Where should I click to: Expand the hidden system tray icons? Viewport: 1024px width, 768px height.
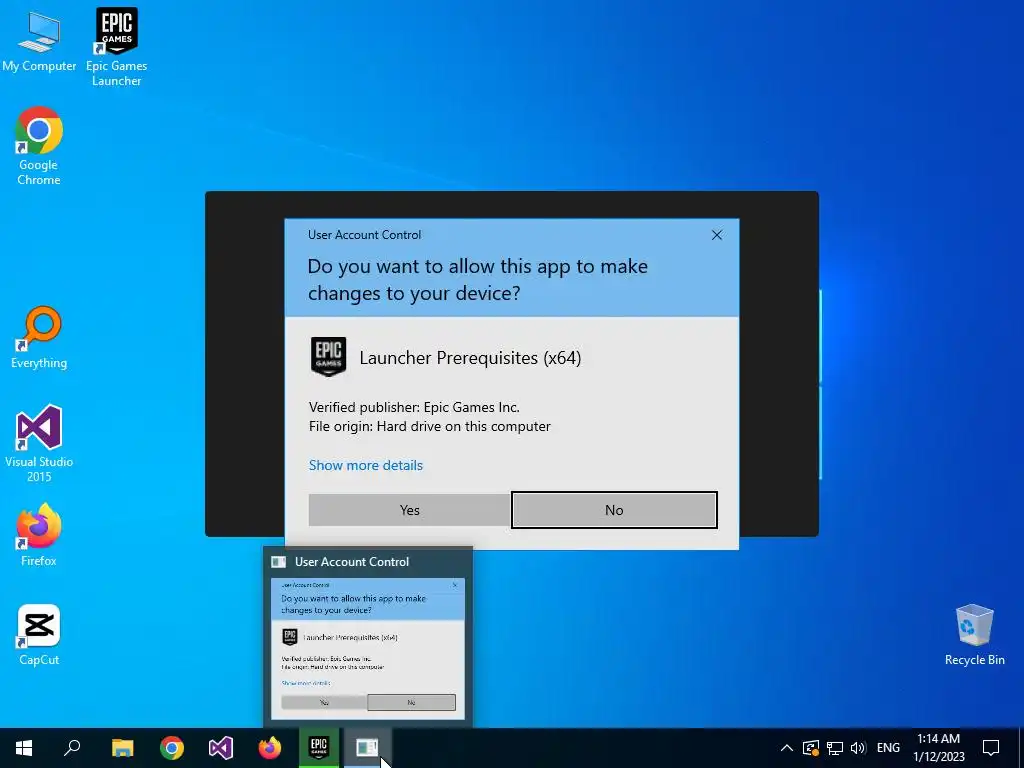tap(787, 748)
